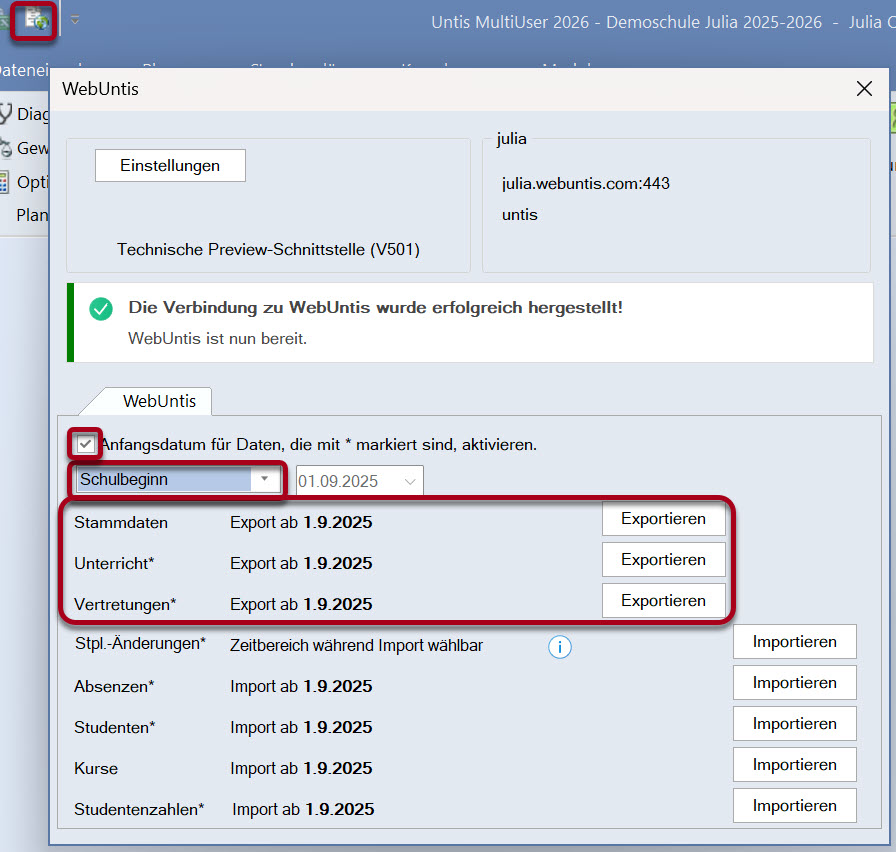Click the Einstellungen button
The image size is (896, 852).
pos(169,164)
